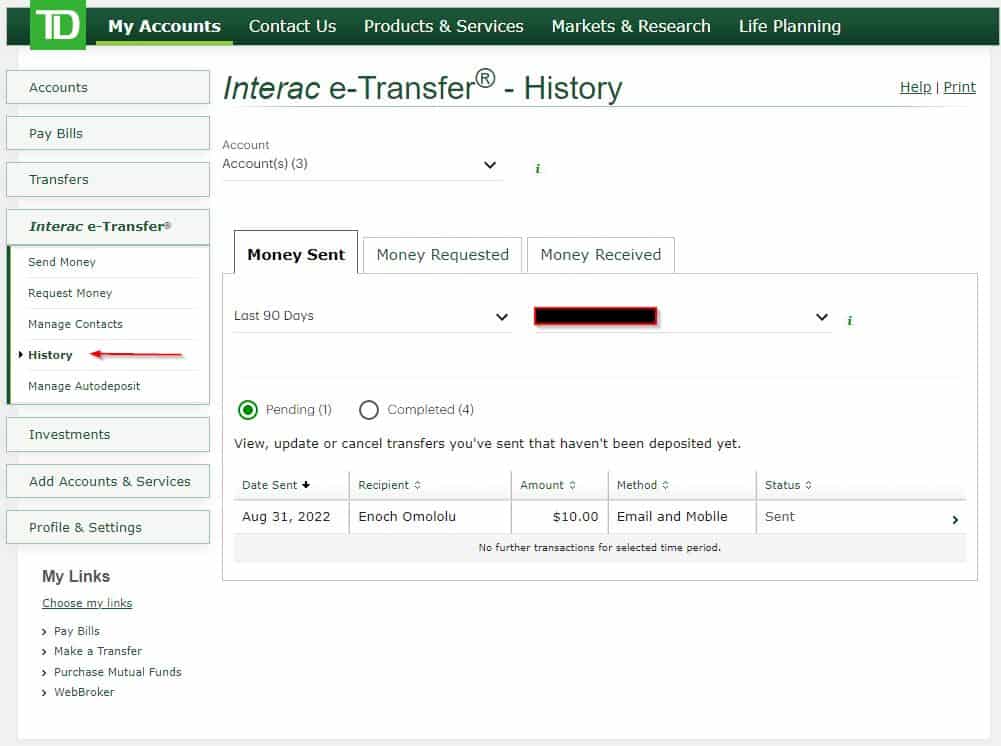Select Send Money in sidebar
The height and width of the screenshot is (746, 1001).
click(x=62, y=262)
